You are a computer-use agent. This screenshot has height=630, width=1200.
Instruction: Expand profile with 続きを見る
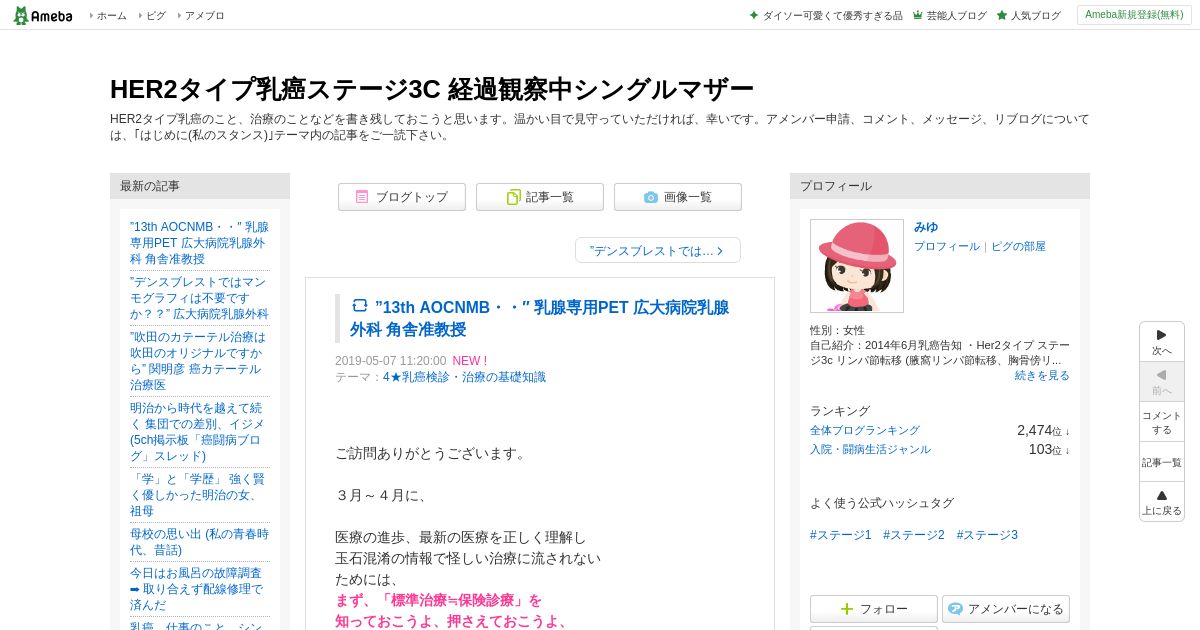tap(1042, 375)
